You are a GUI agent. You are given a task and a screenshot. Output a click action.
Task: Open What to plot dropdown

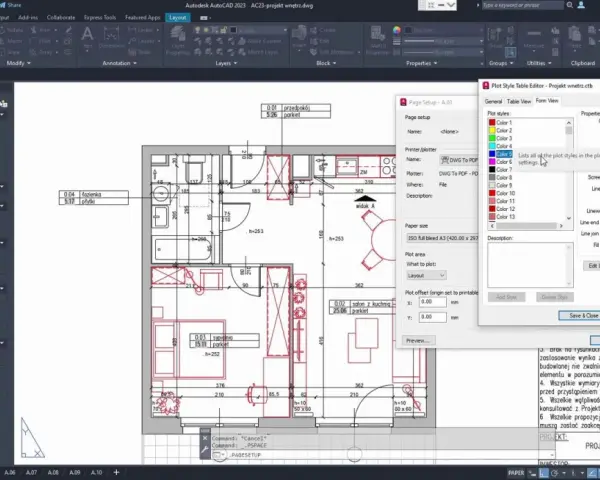(426, 276)
